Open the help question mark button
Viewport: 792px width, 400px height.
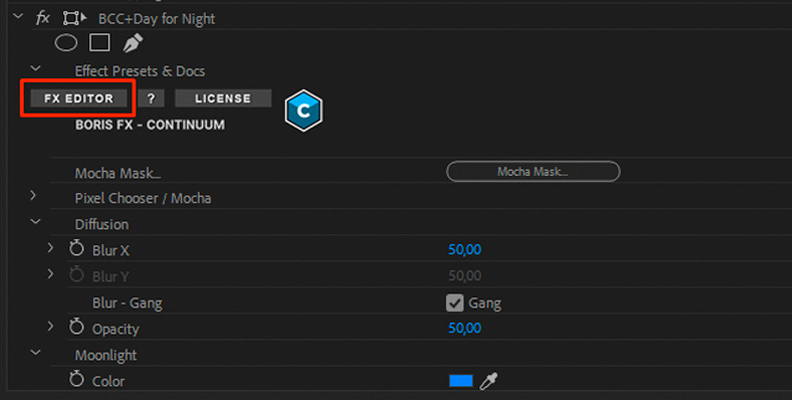point(151,98)
